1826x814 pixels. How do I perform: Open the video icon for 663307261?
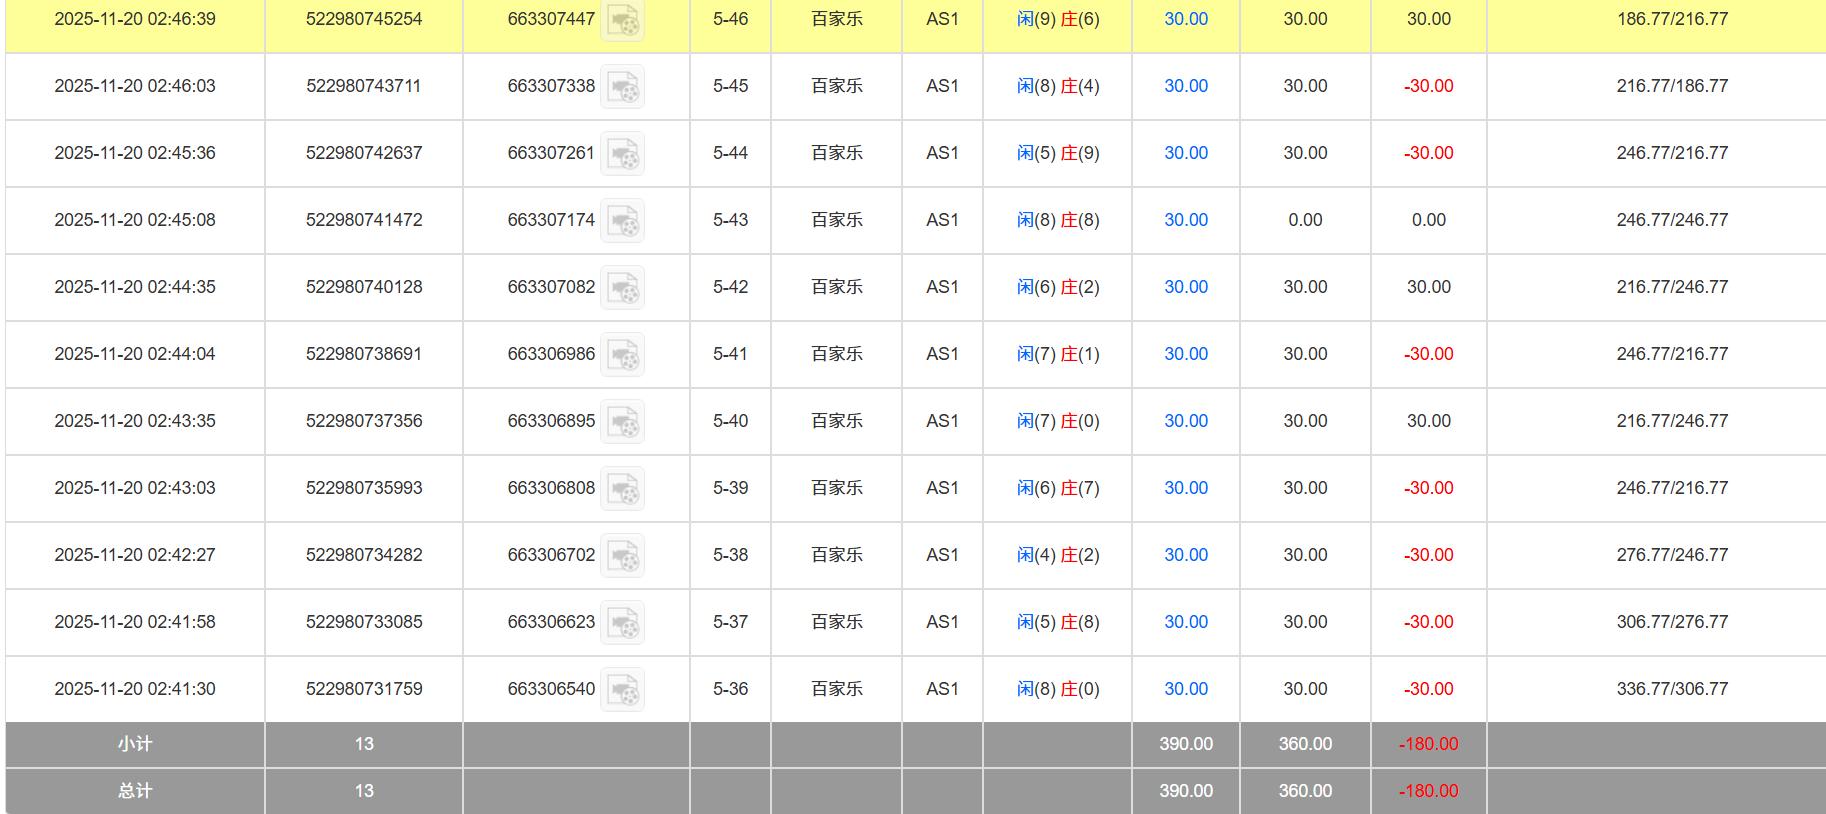[622, 154]
